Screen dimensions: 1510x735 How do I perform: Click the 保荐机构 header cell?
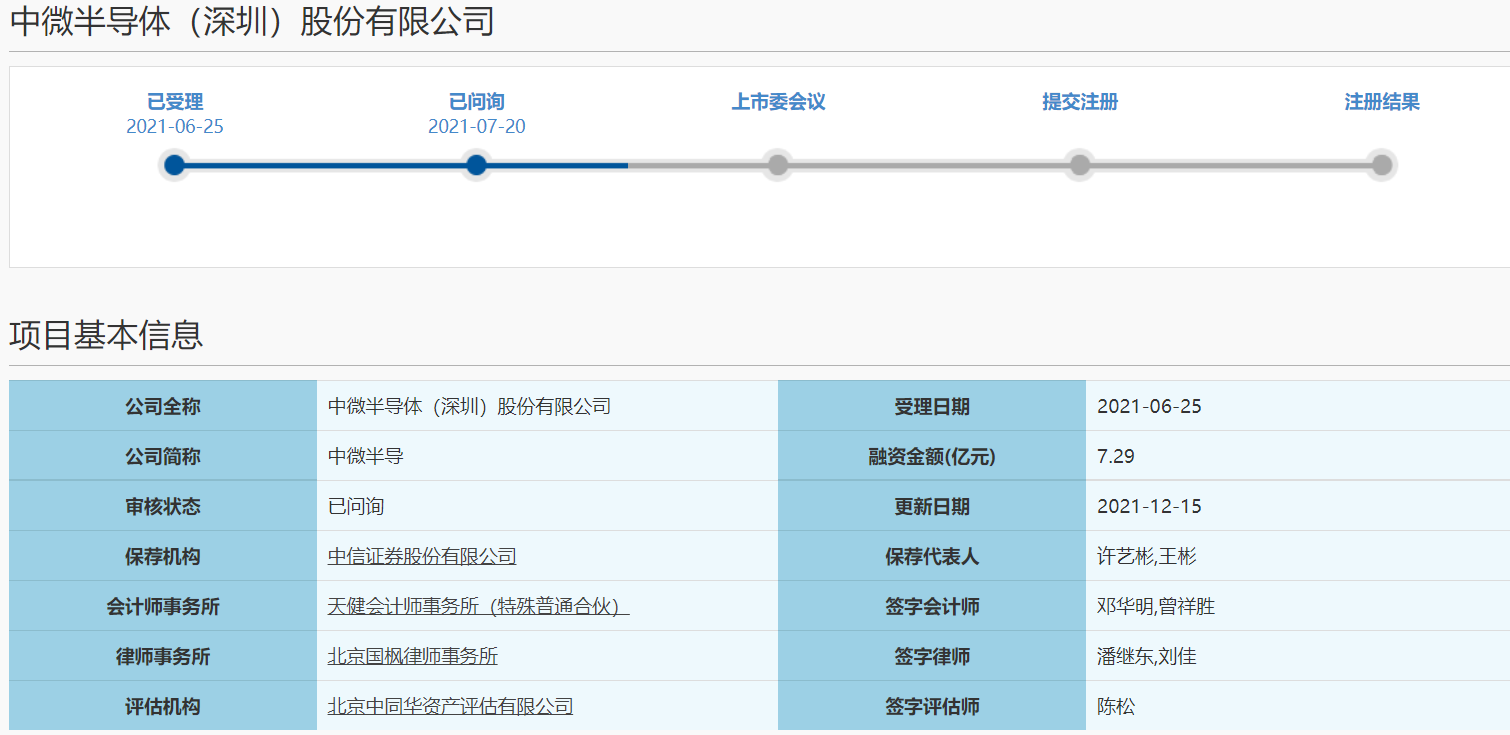163,556
